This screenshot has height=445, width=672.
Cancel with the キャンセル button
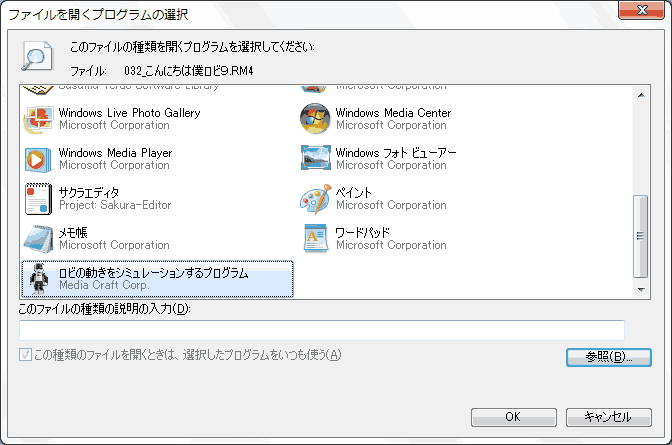point(609,417)
